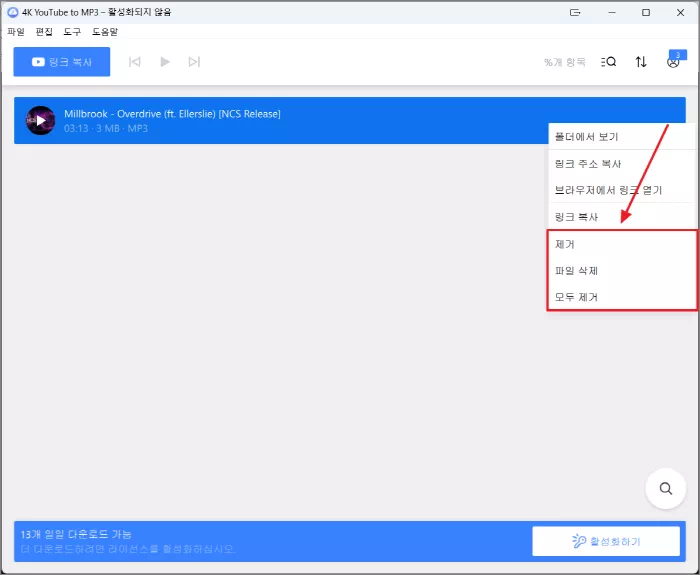The height and width of the screenshot is (575, 700).
Task: Choose 링크 주소 복사 from context menu
Action: tap(621, 164)
